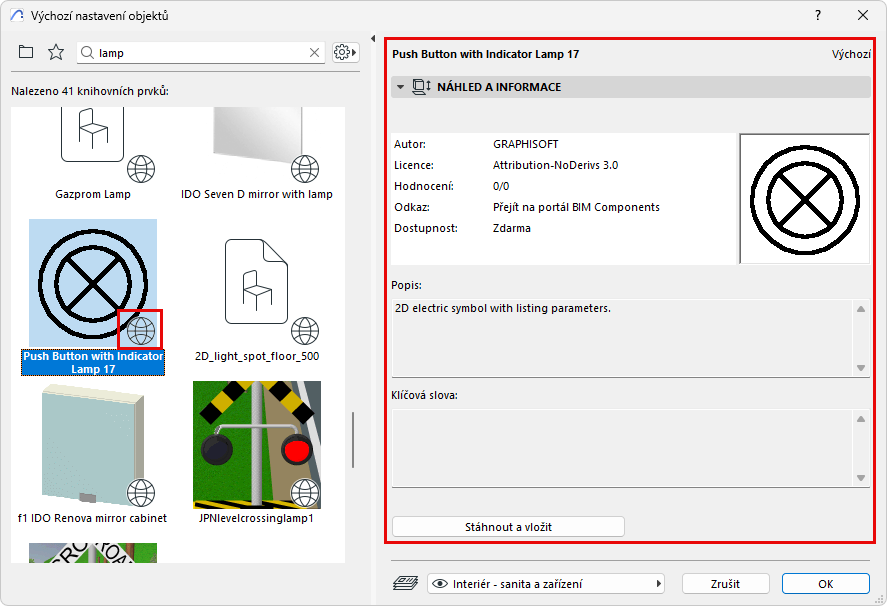Open help with the question mark
This screenshot has height=606, width=887.
[818, 15]
